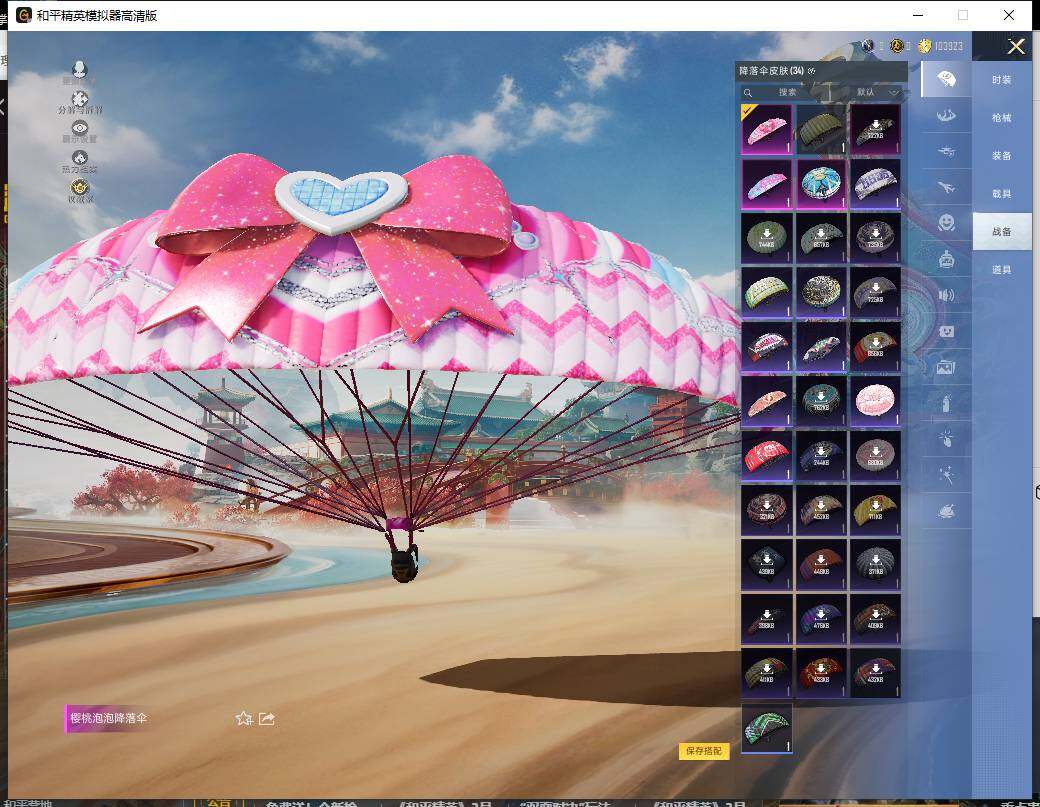Switch to the 装备 tab
Screen dimensions: 1040x807
point(1002,155)
